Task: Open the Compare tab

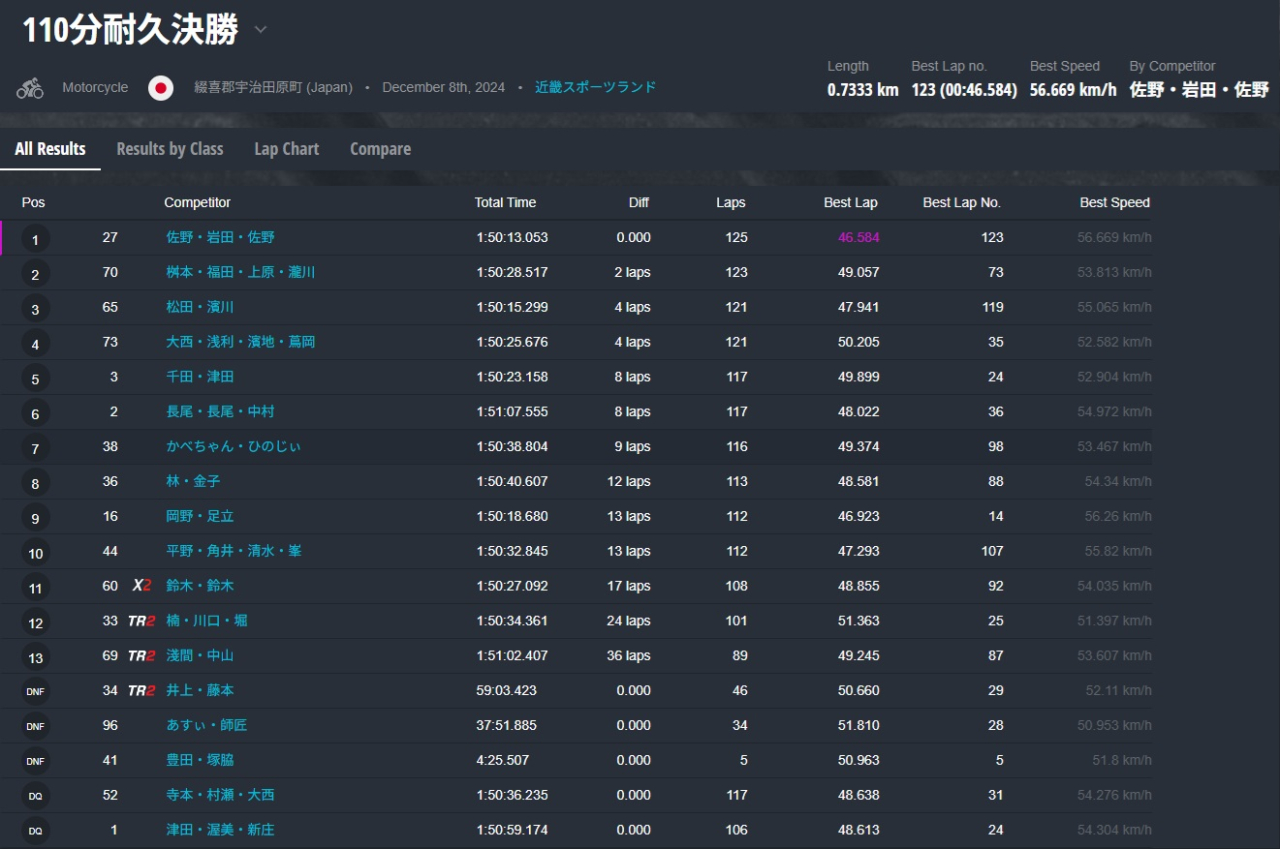Action: 380,149
